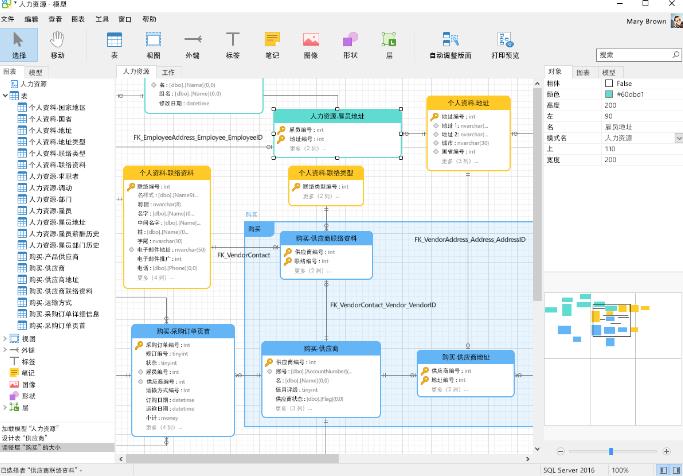Screen dimensions: 683x476
Task: Pick the 笔记 note tool in toolbar
Action: [272, 45]
